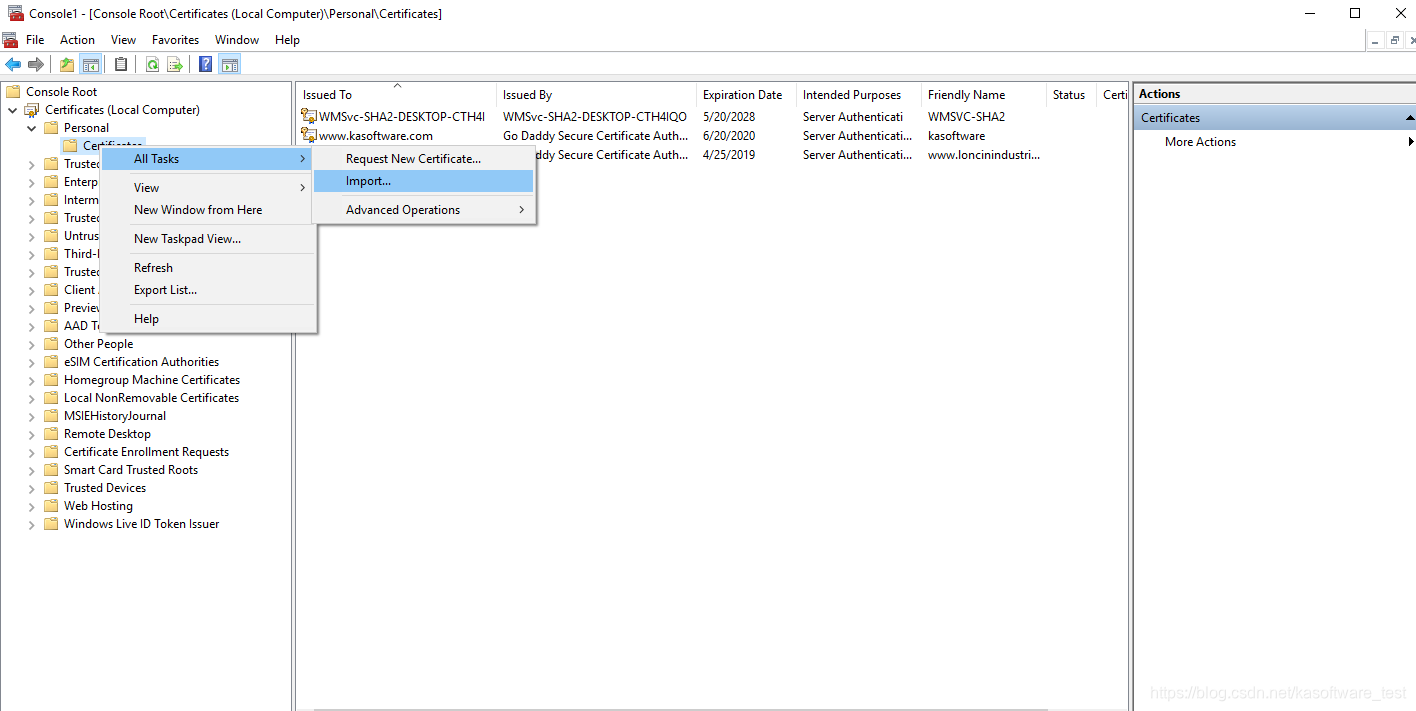Click the Certificates (Local Computer) snap-in icon
This screenshot has height=711, width=1416.
pyautogui.click(x=32, y=110)
